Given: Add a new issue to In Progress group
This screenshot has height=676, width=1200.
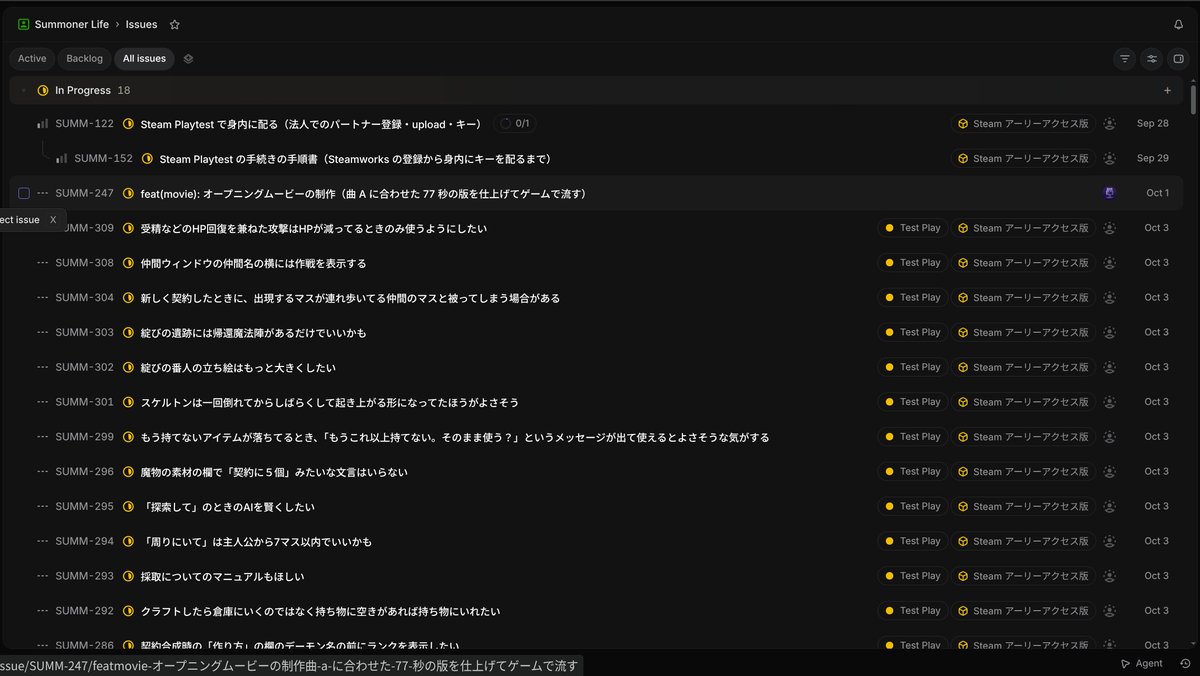Looking at the screenshot, I should point(1167,90).
